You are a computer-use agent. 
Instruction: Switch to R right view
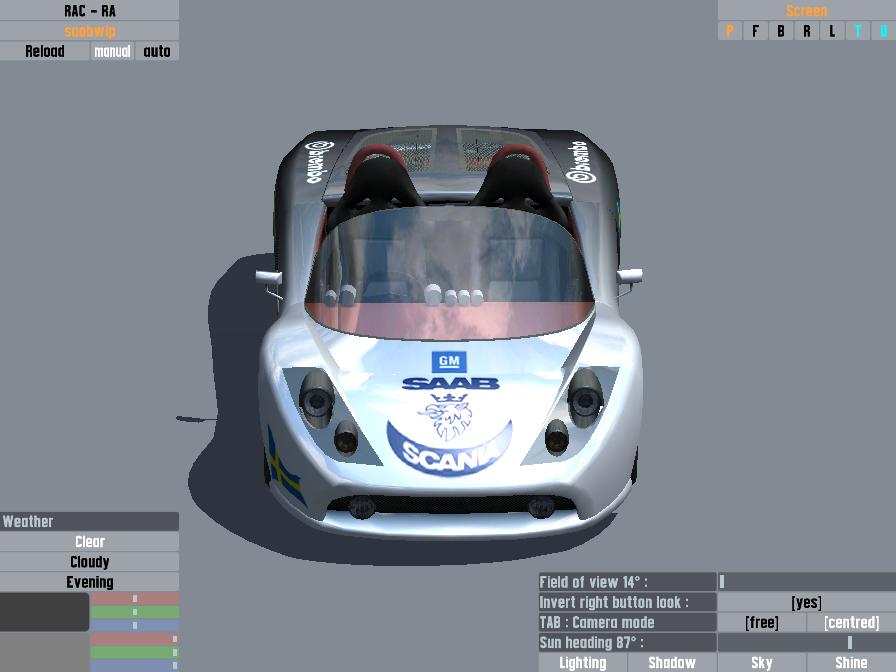(x=806, y=31)
